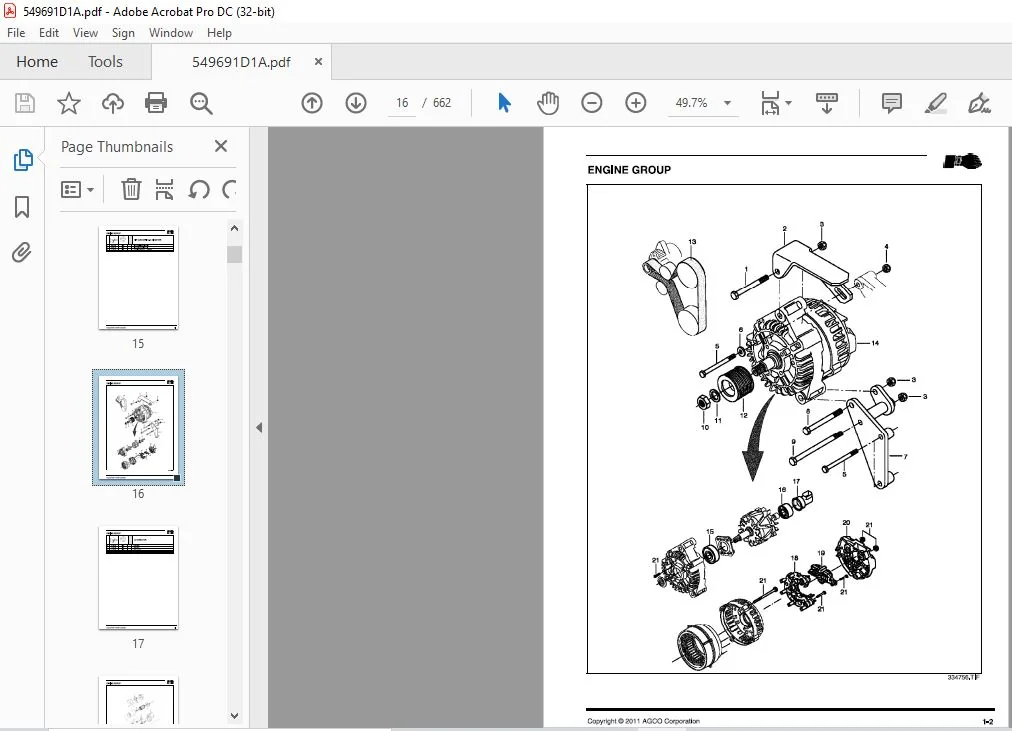Select page 15 thumbnail
Screen dimensions: 1012x731
point(138,278)
